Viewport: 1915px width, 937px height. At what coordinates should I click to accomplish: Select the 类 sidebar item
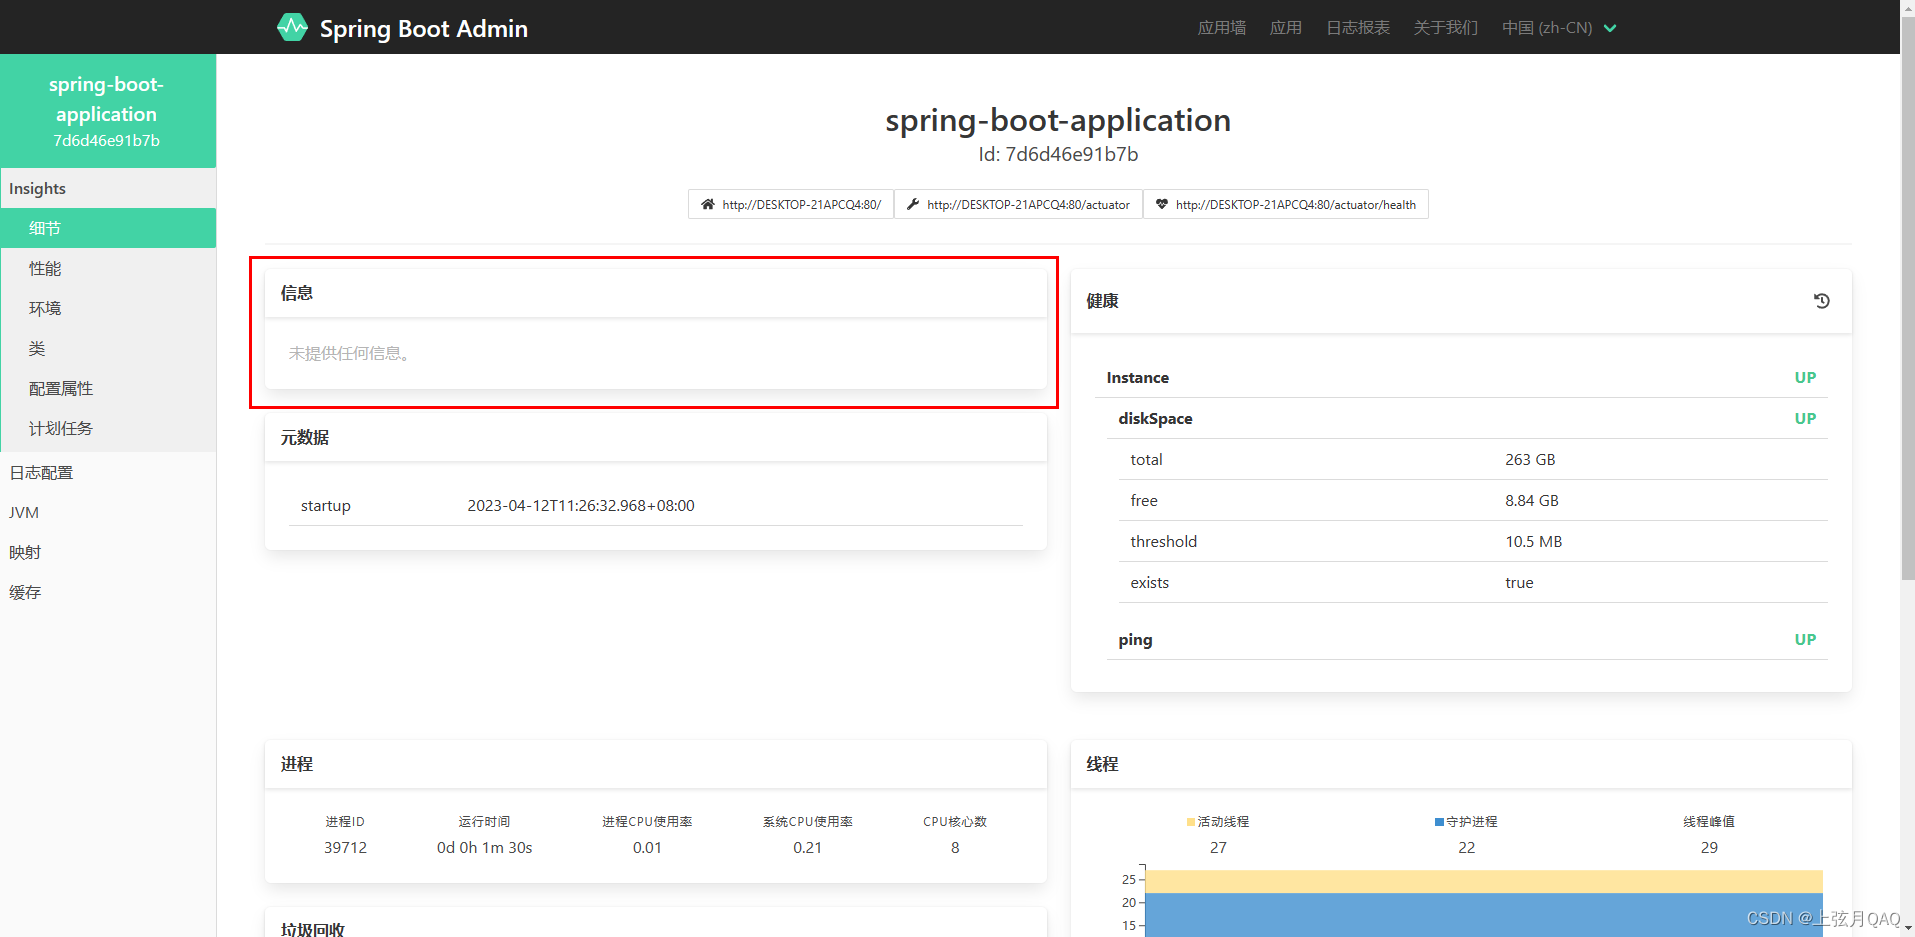(37, 348)
